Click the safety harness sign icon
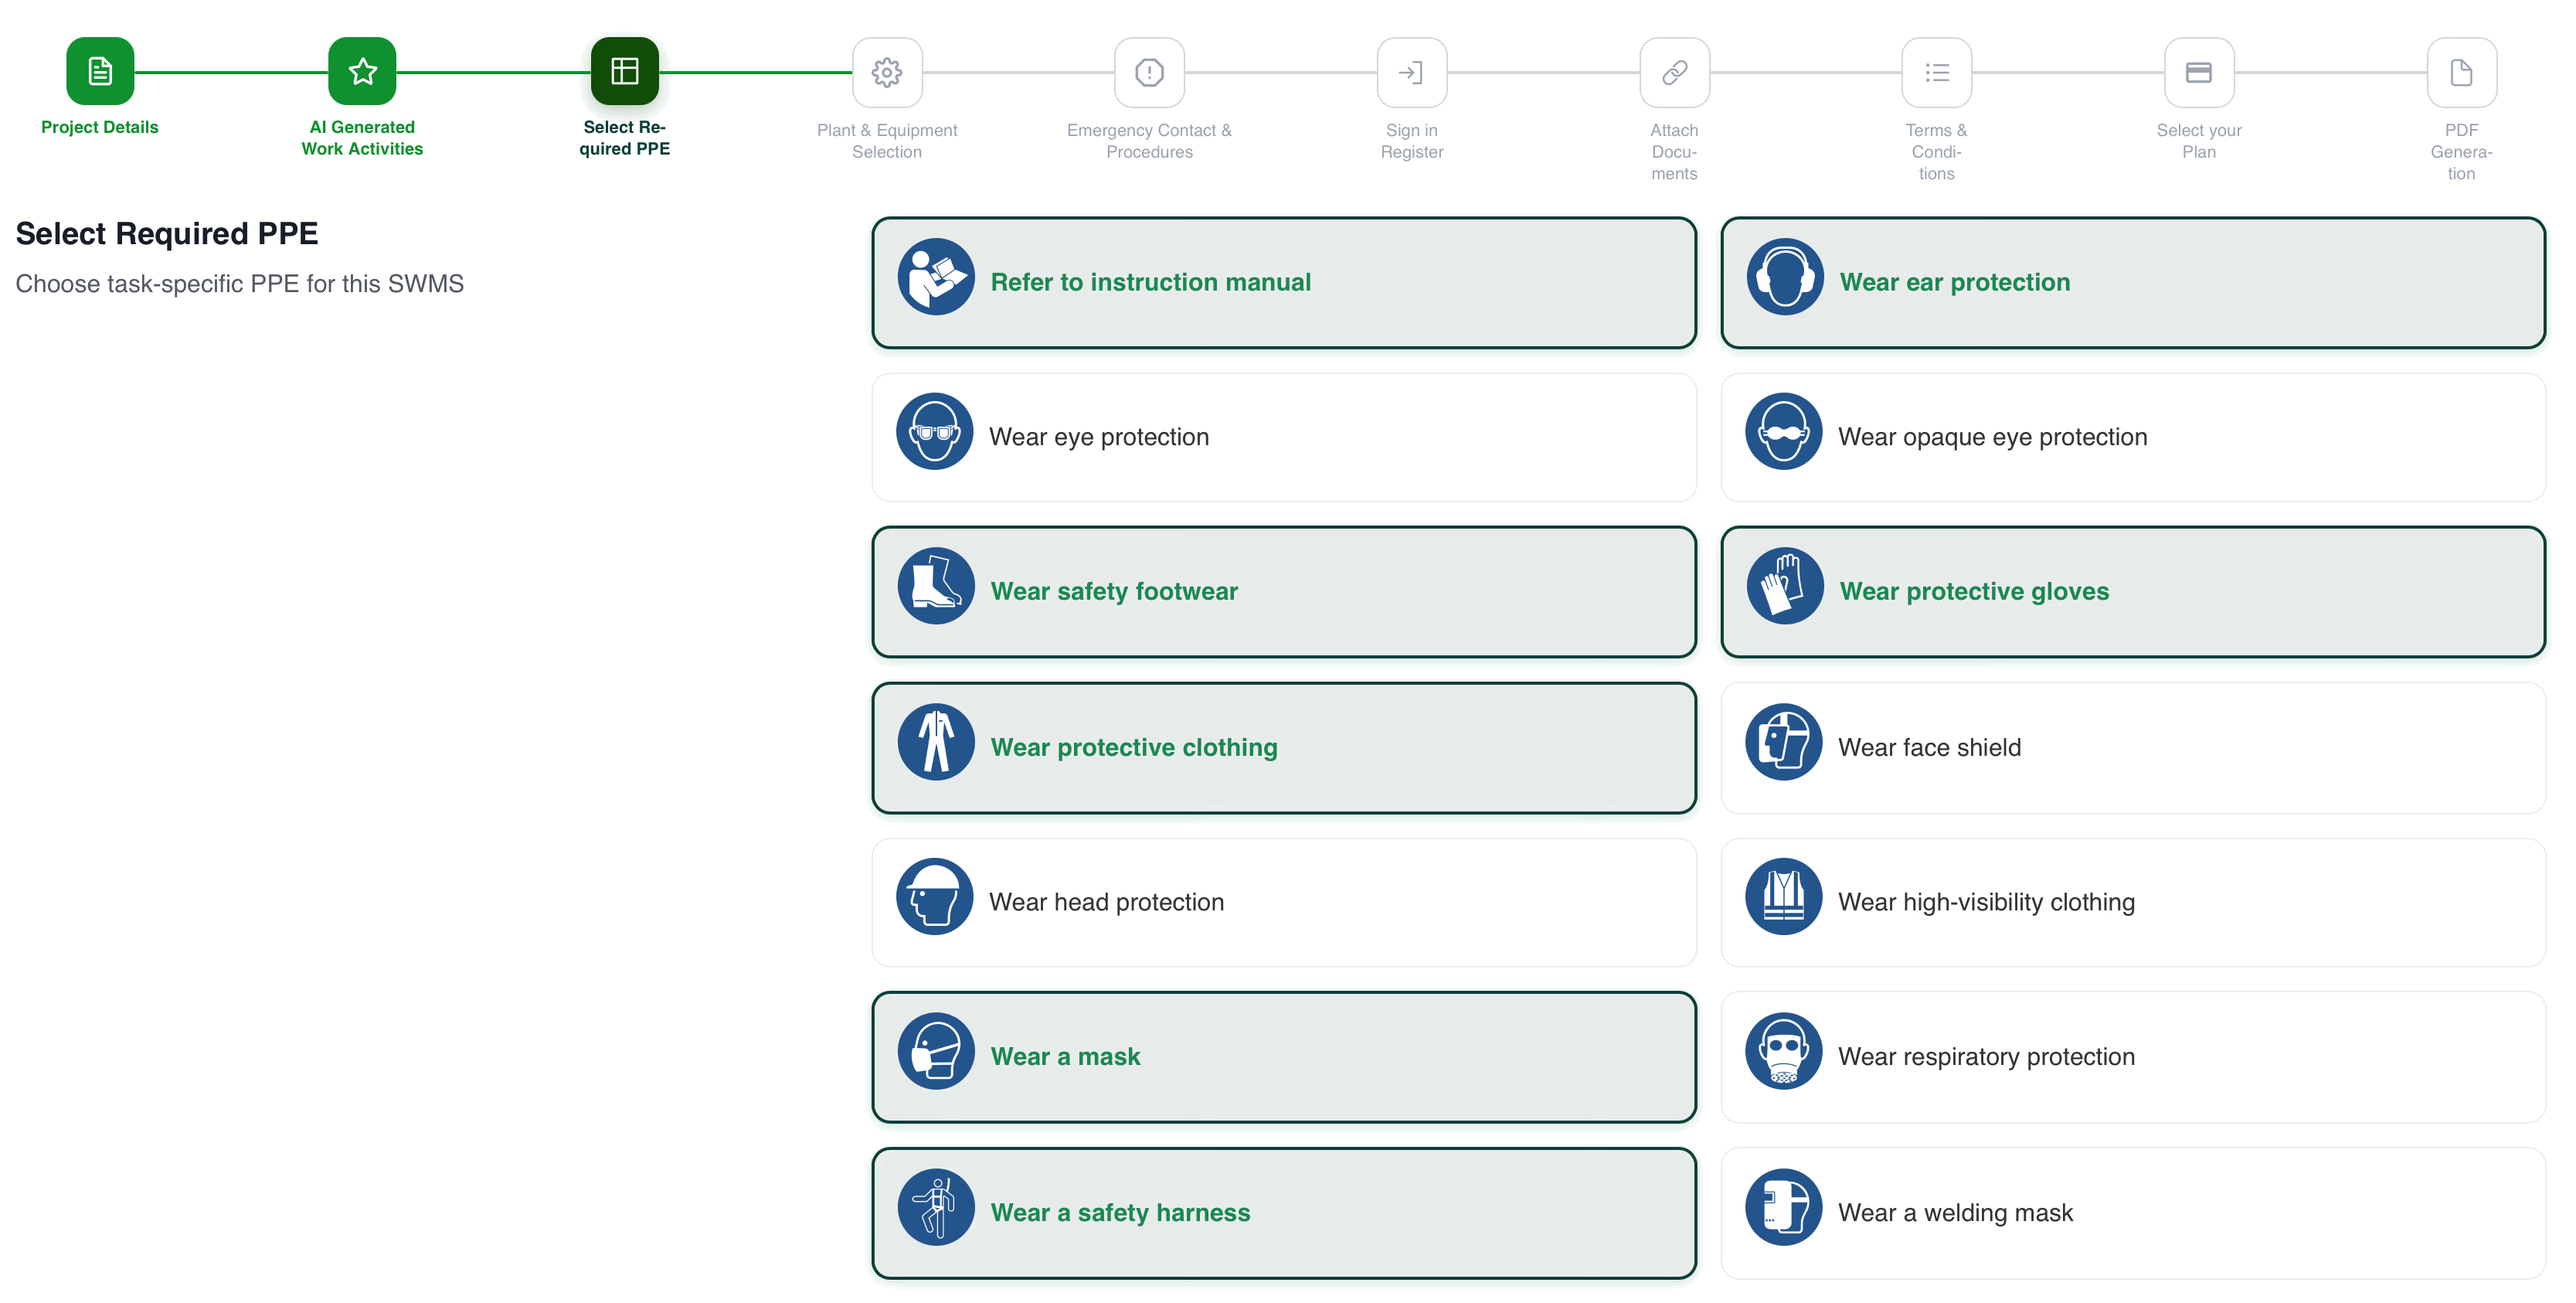 936,1207
